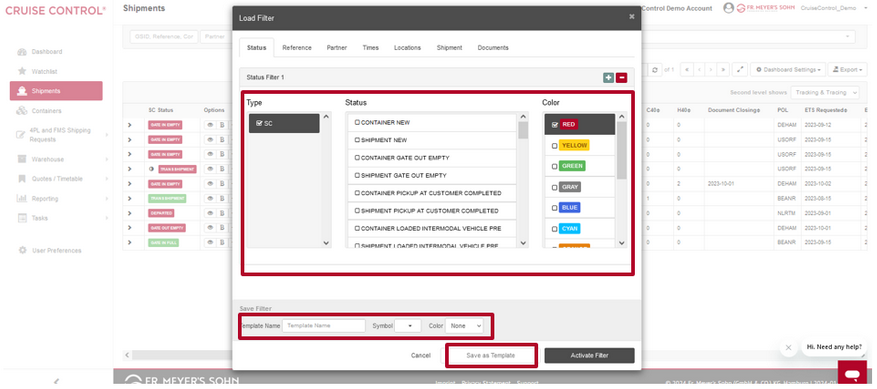The image size is (877, 389).
Task: Switch to the Locations tab
Action: (x=407, y=48)
